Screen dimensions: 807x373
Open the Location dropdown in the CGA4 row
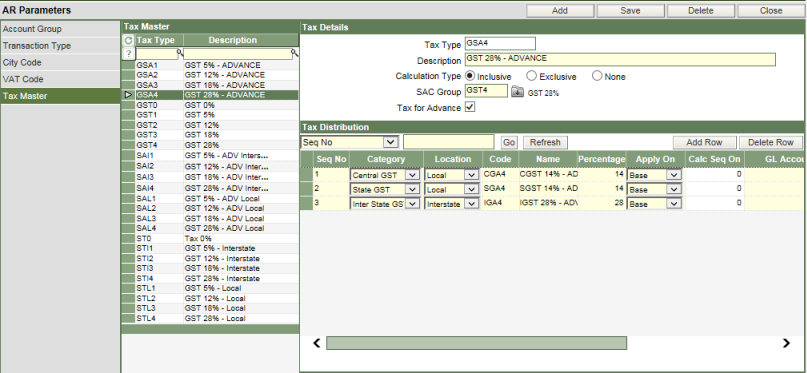tap(471, 175)
